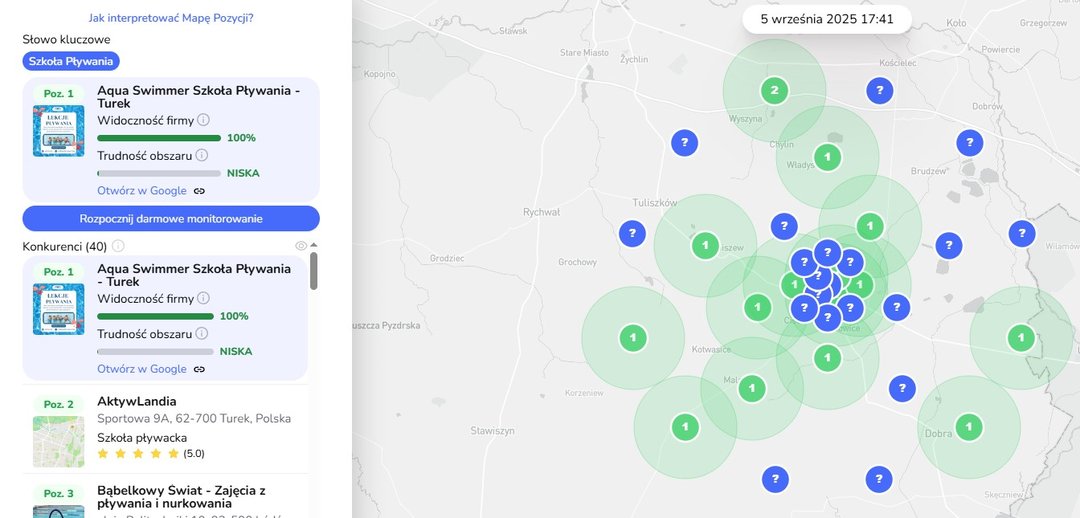Click info icon beside top Widoczność firmy
The height and width of the screenshot is (518, 1080).
point(203,121)
